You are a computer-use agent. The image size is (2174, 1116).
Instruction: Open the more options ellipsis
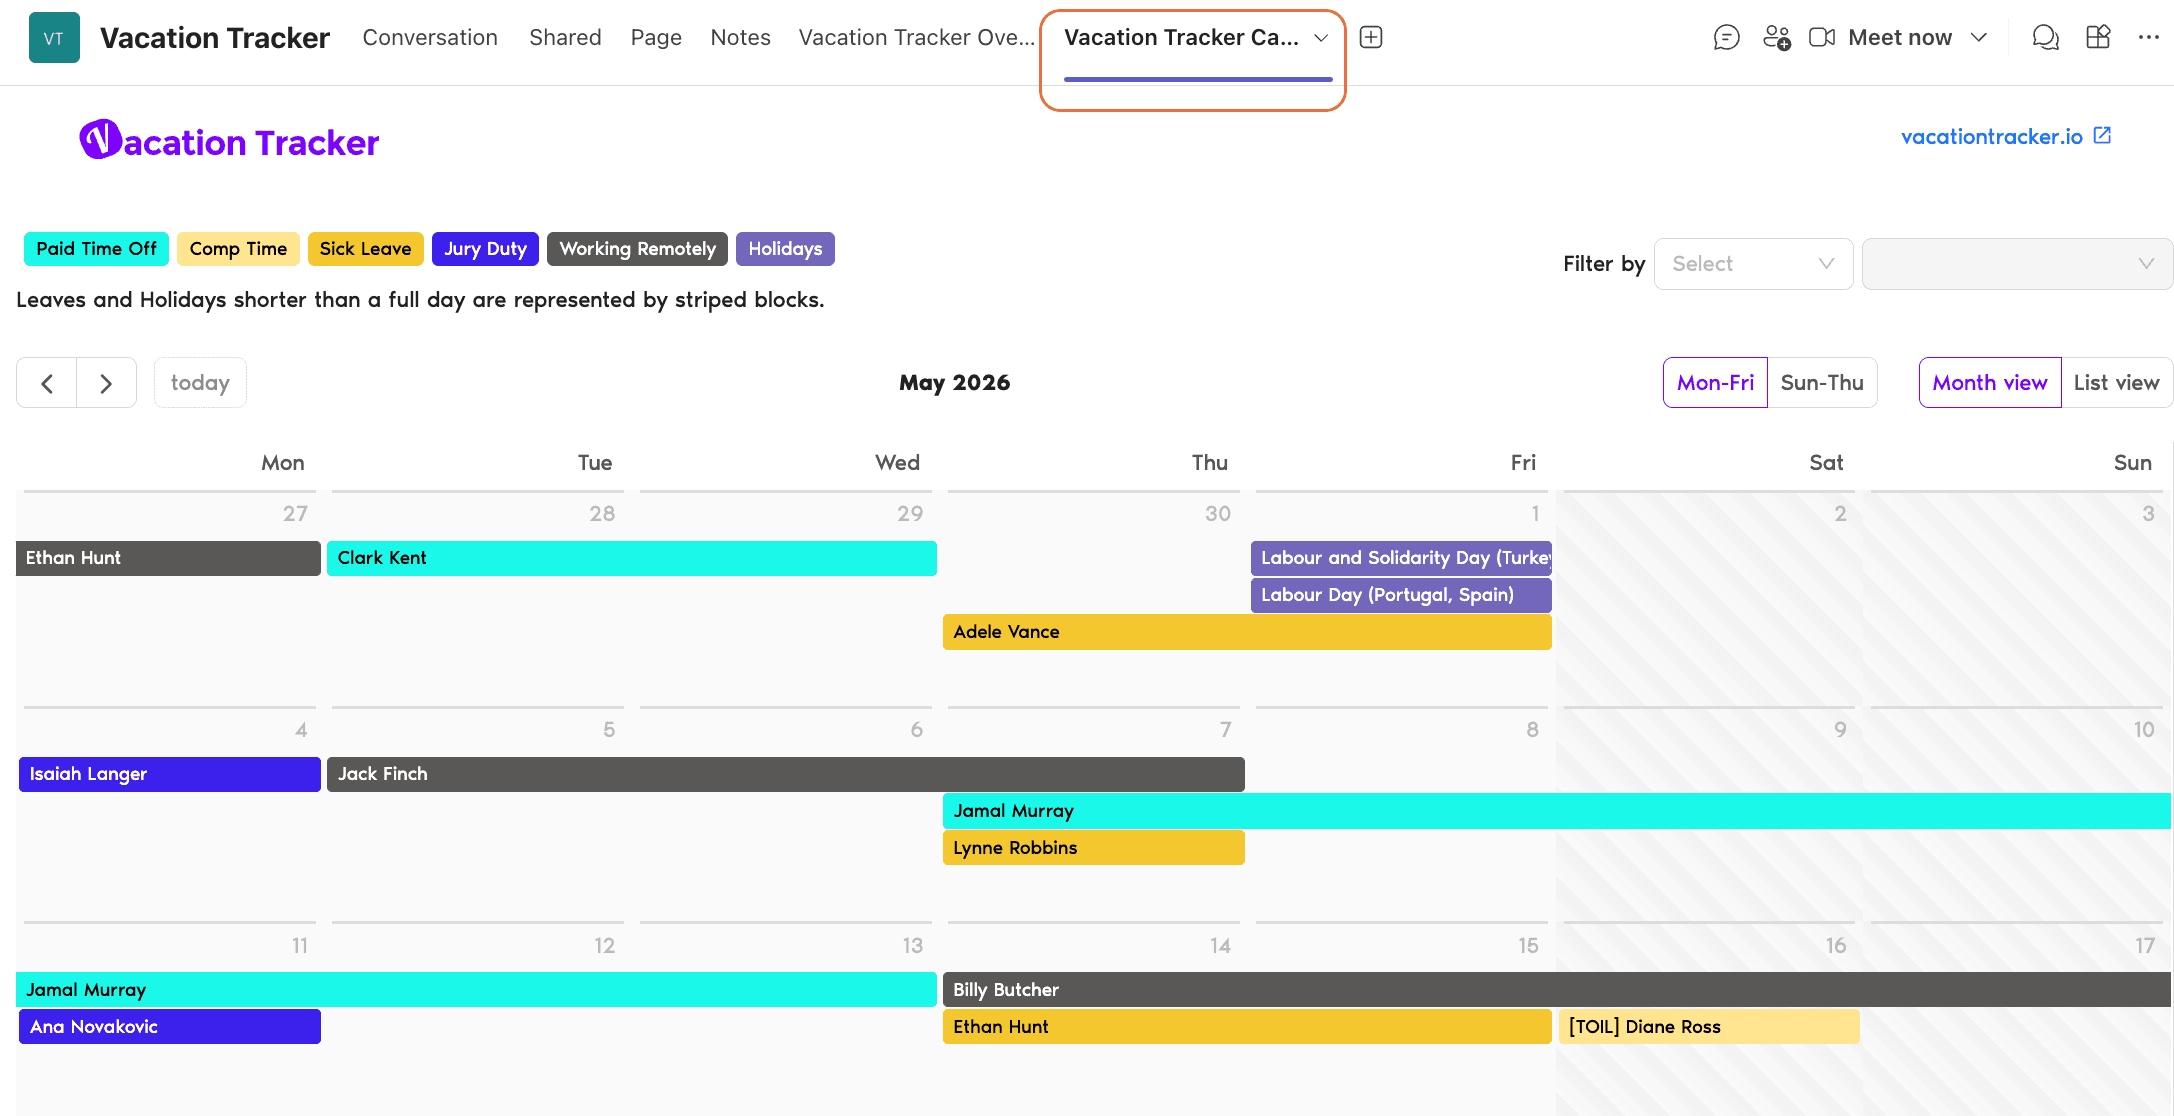pos(2148,38)
